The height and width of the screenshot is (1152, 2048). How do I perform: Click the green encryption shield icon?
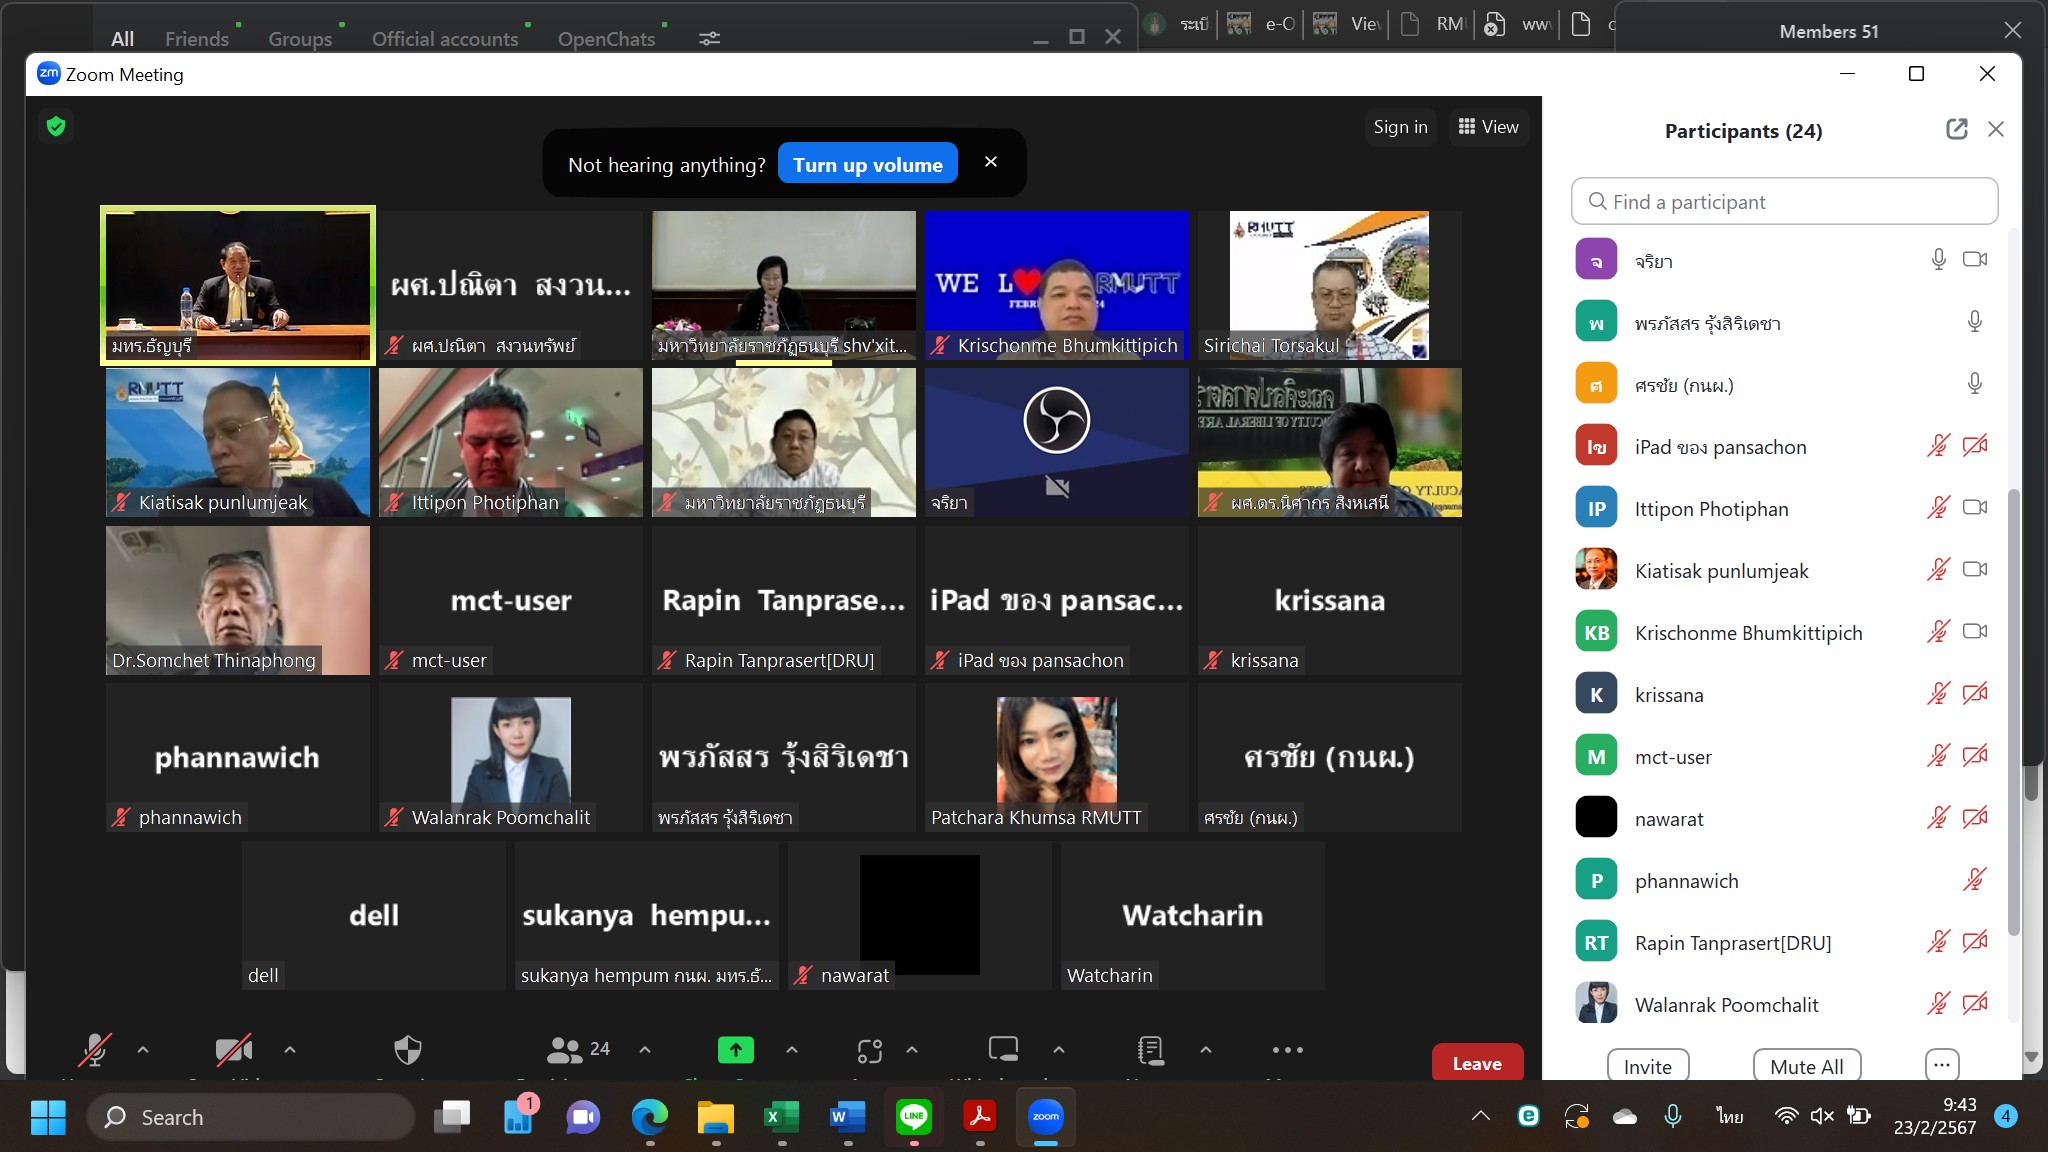coord(56,126)
